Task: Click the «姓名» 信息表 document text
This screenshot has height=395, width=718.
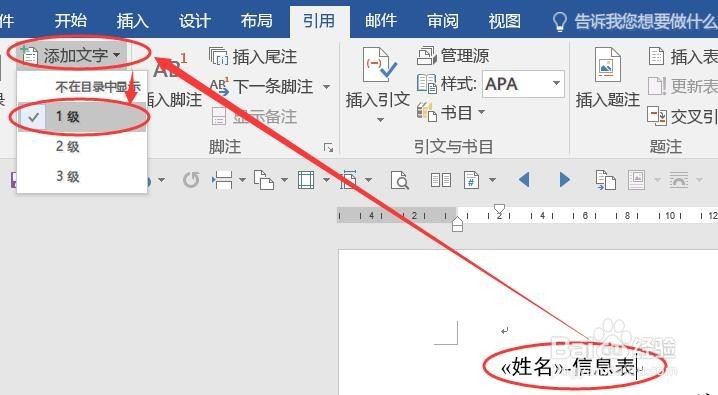Action: pyautogui.click(x=569, y=367)
